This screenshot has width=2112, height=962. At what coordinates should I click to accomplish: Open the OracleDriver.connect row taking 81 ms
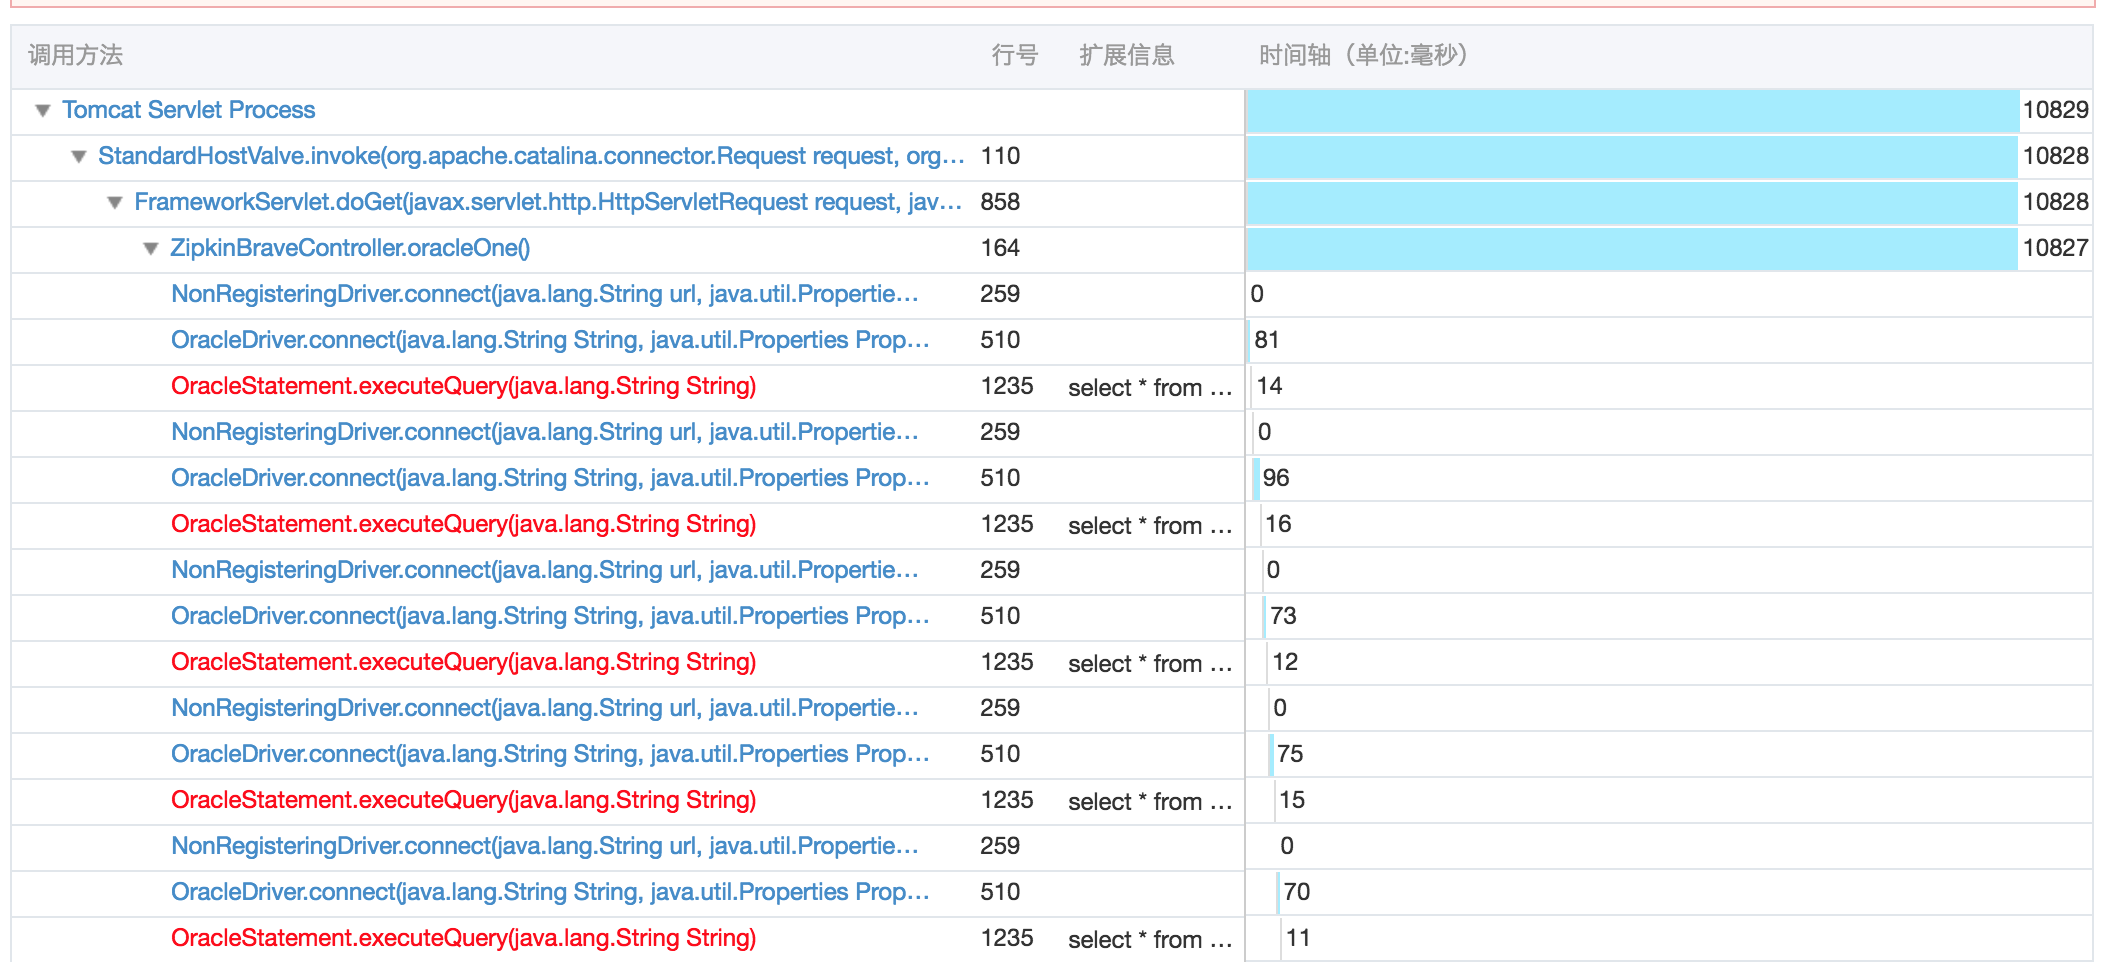[550, 340]
